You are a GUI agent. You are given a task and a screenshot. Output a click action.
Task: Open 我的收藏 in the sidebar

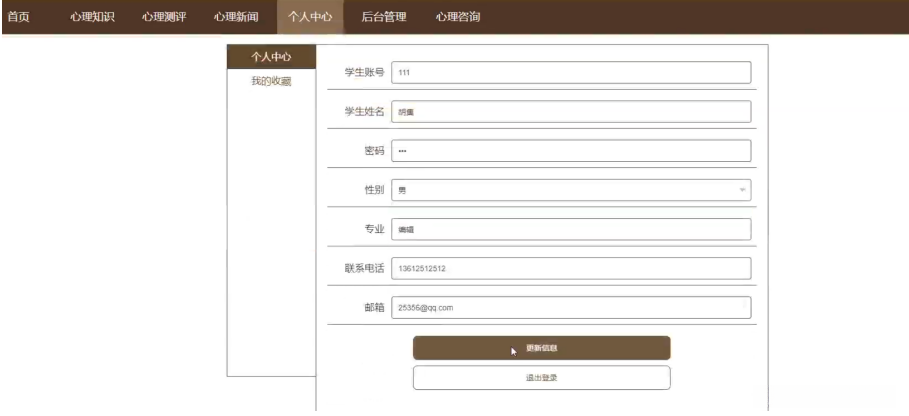point(271,81)
